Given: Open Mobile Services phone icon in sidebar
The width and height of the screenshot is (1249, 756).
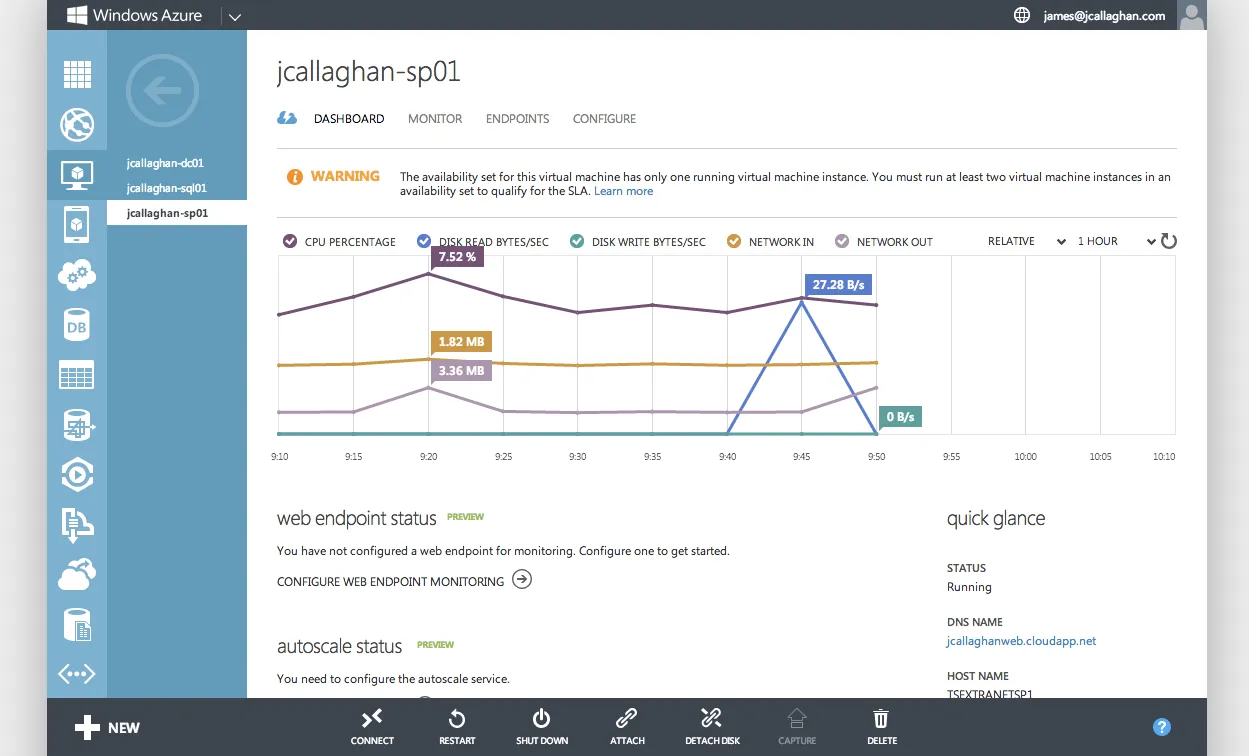Looking at the screenshot, I should tap(77, 224).
